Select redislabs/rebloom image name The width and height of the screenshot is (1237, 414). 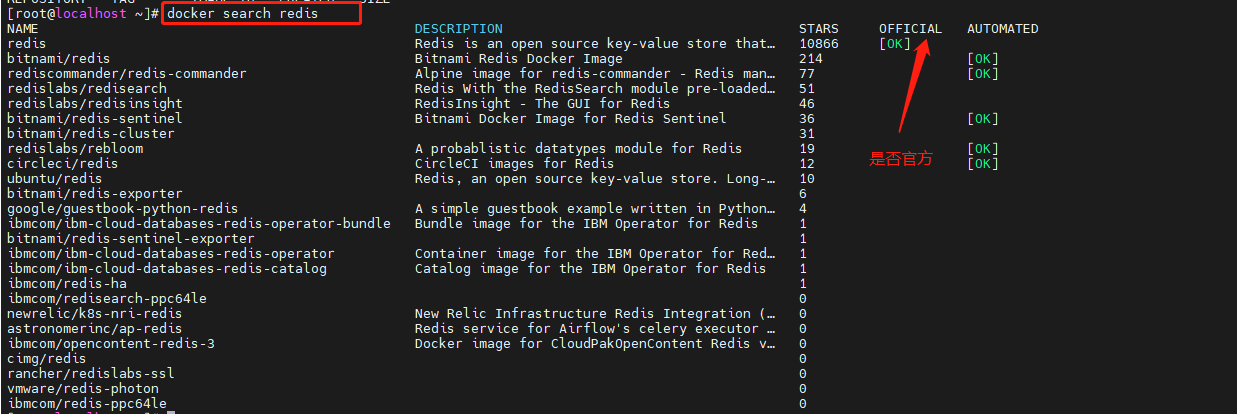(x=75, y=149)
